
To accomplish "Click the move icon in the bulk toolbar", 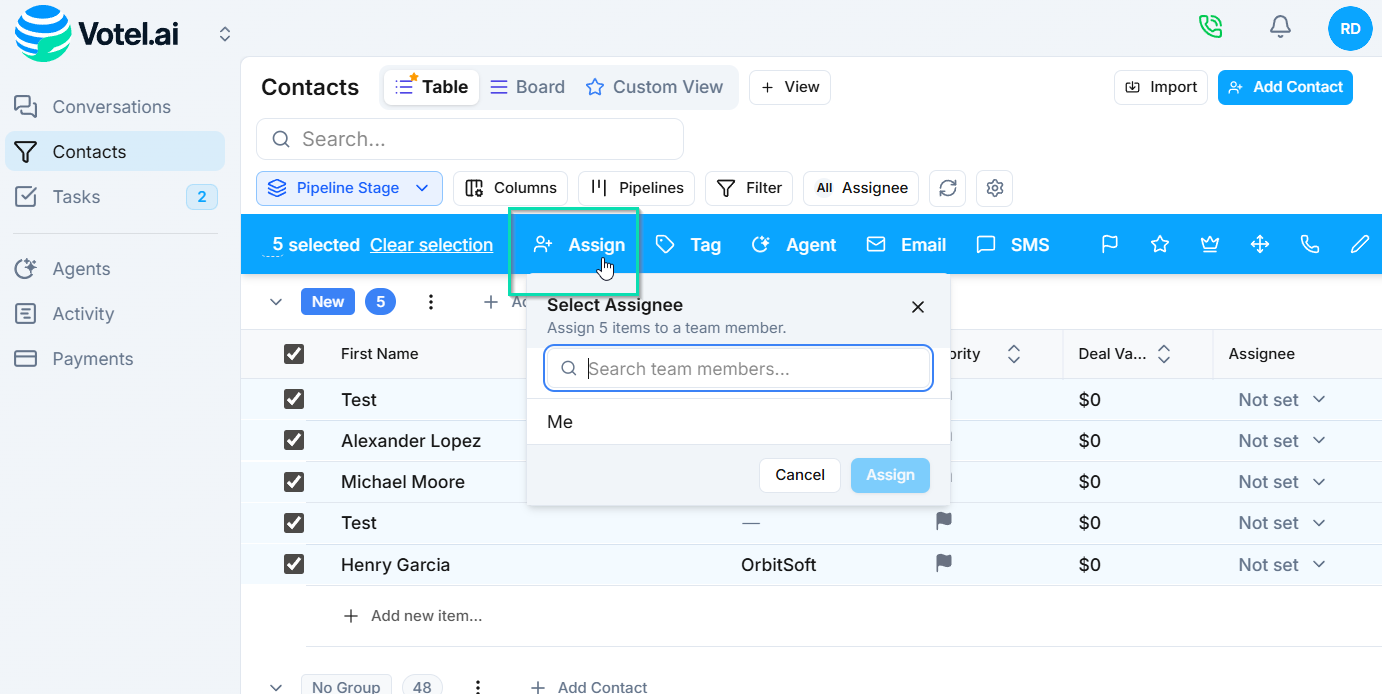I will pyautogui.click(x=1260, y=243).
